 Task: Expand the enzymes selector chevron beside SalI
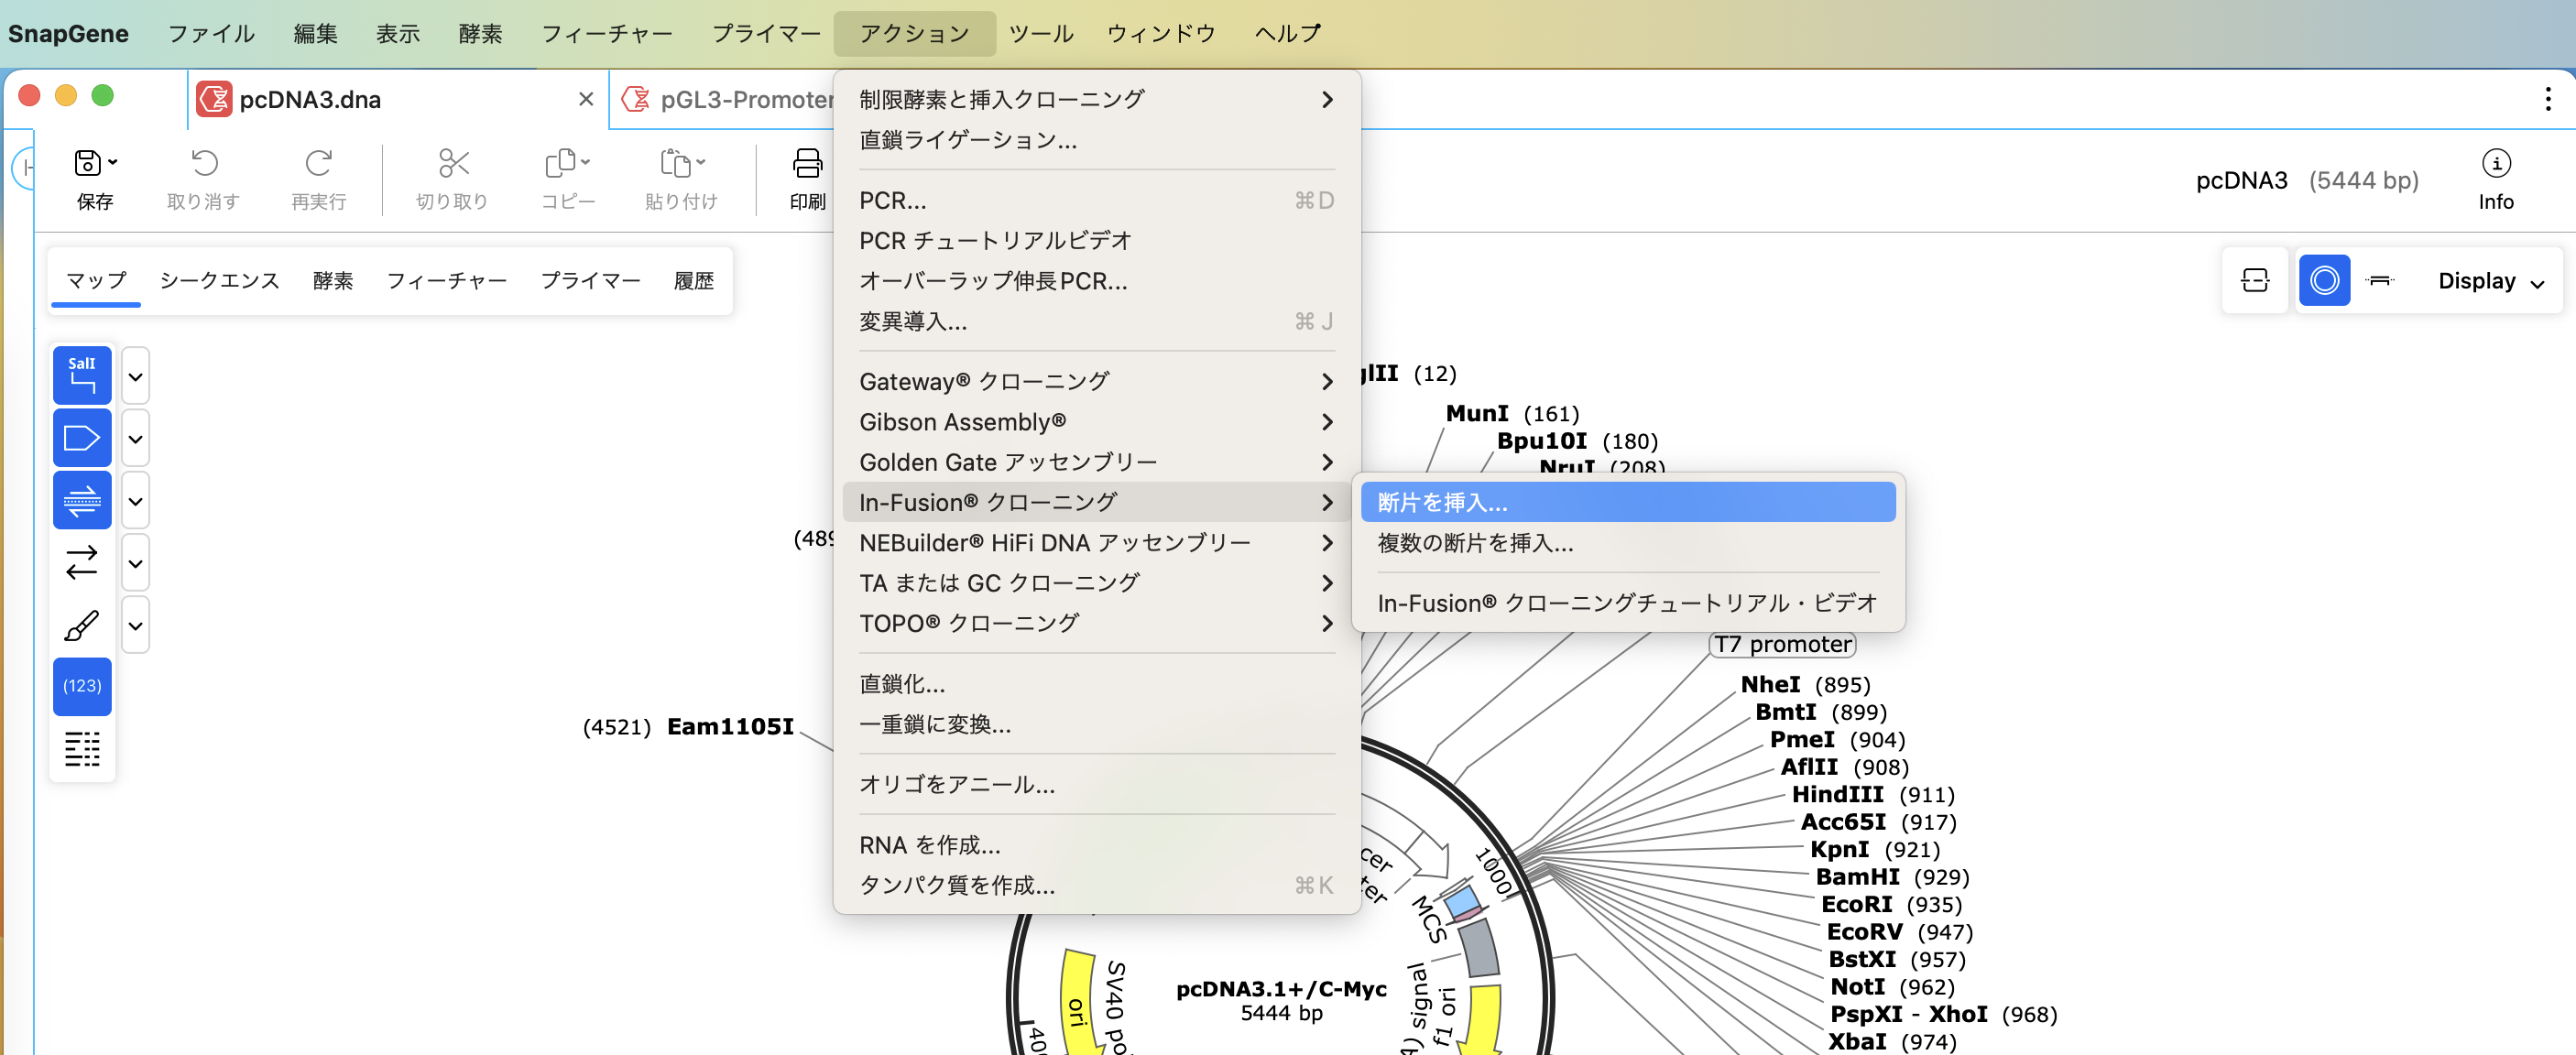pyautogui.click(x=135, y=375)
